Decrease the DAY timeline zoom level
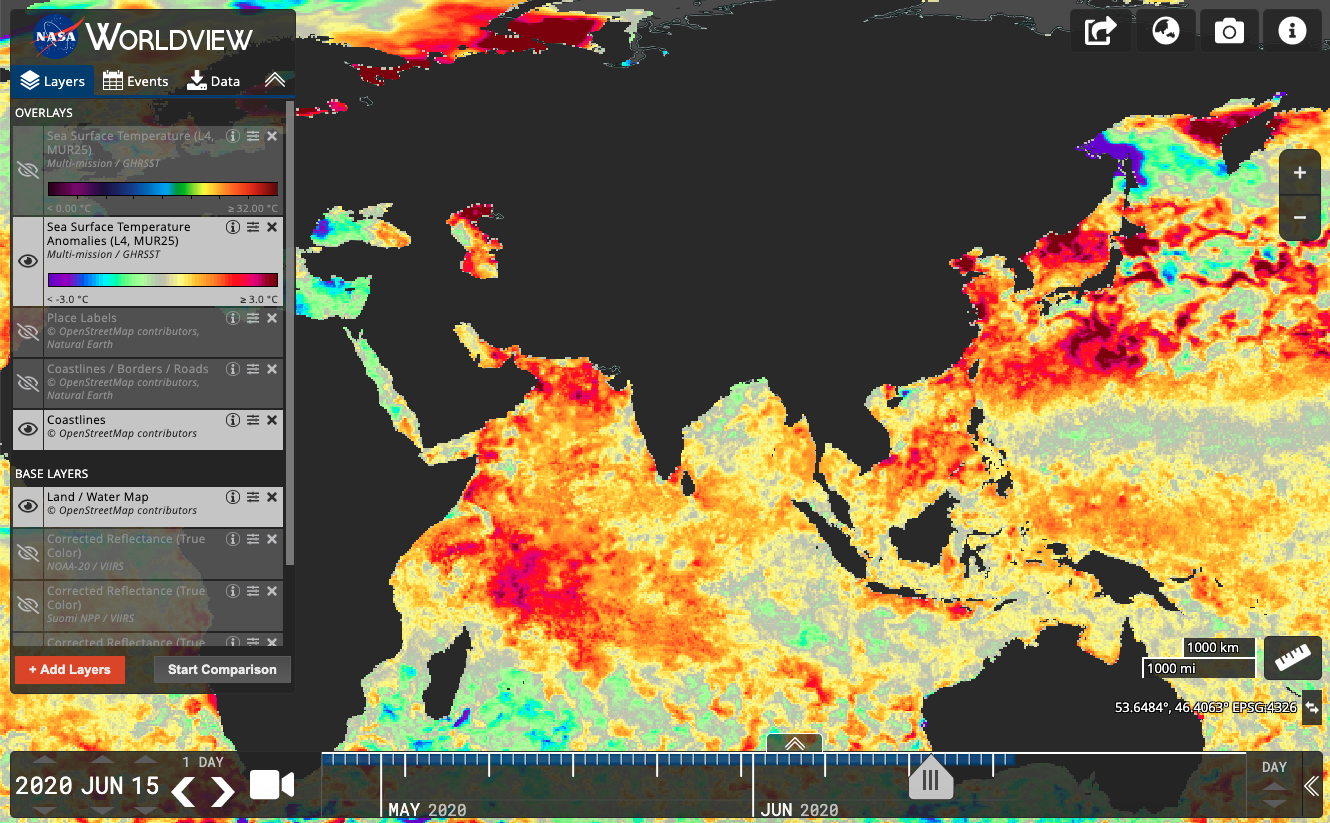 1274,802
